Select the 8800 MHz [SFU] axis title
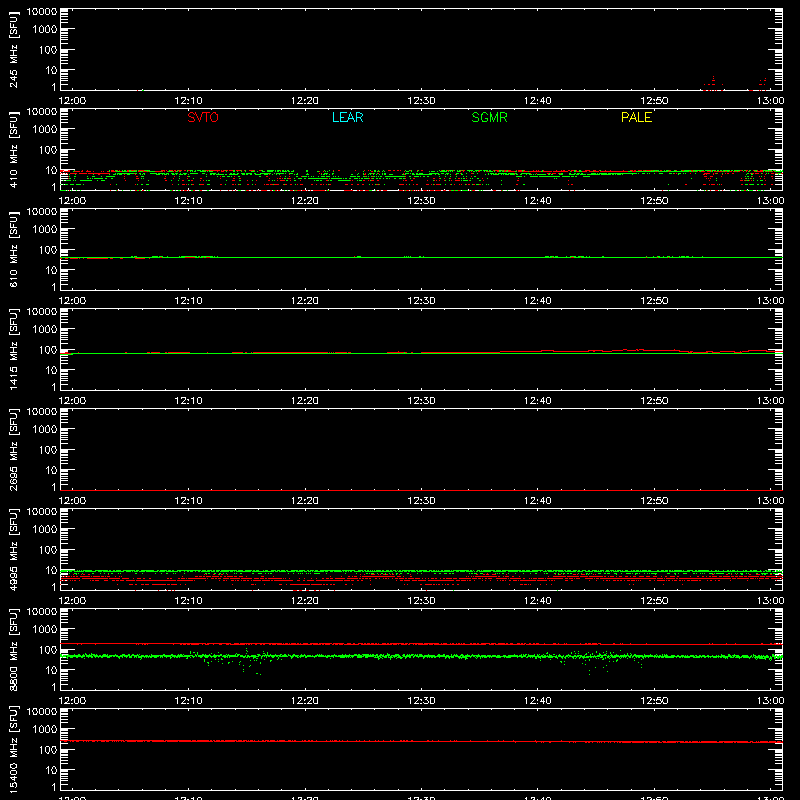 click(x=14, y=649)
